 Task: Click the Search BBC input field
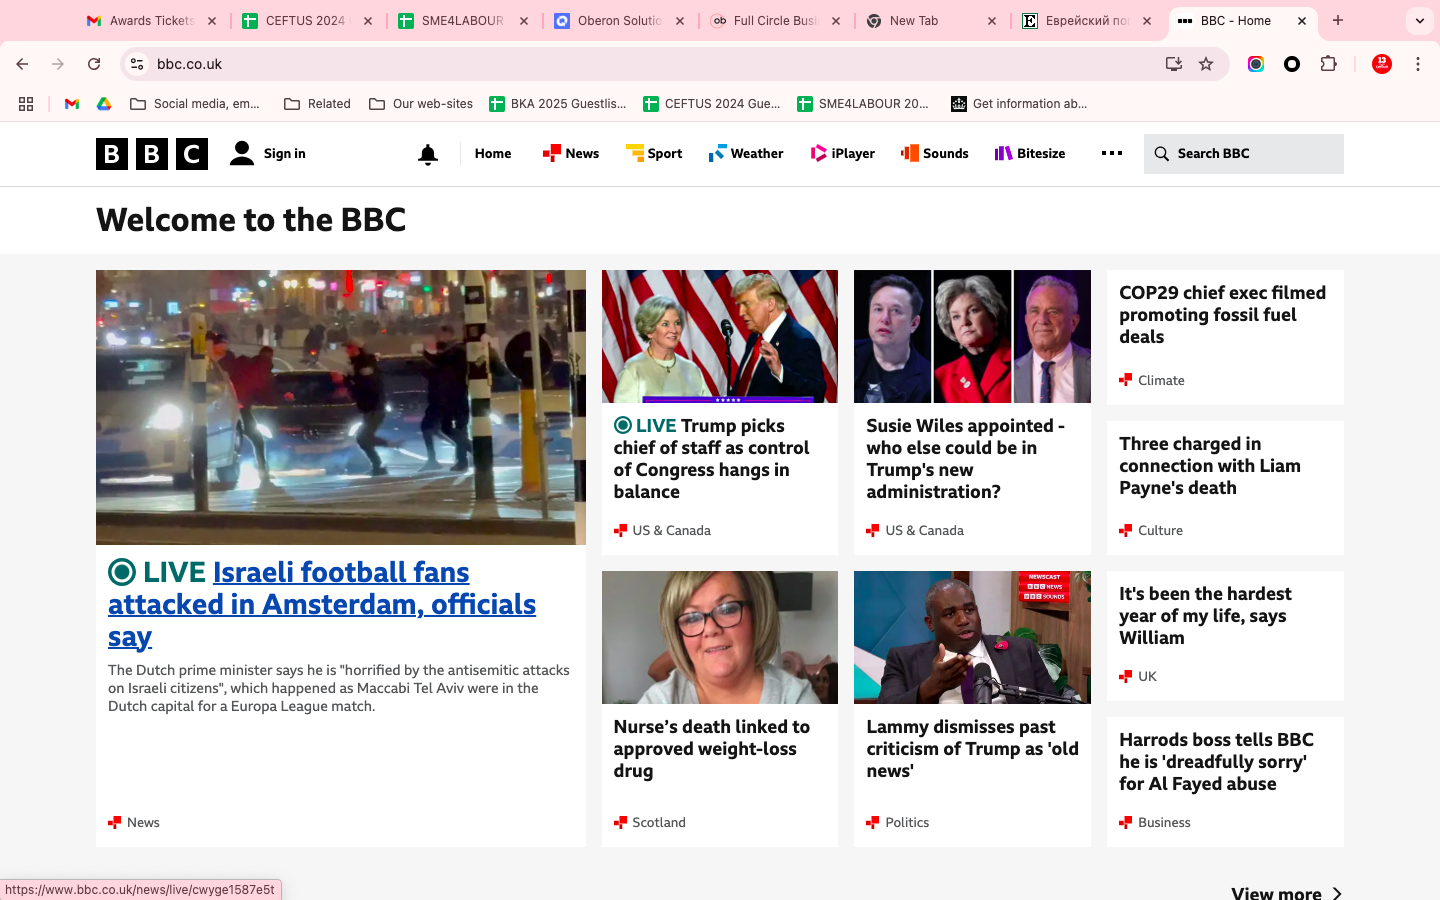(1255, 154)
